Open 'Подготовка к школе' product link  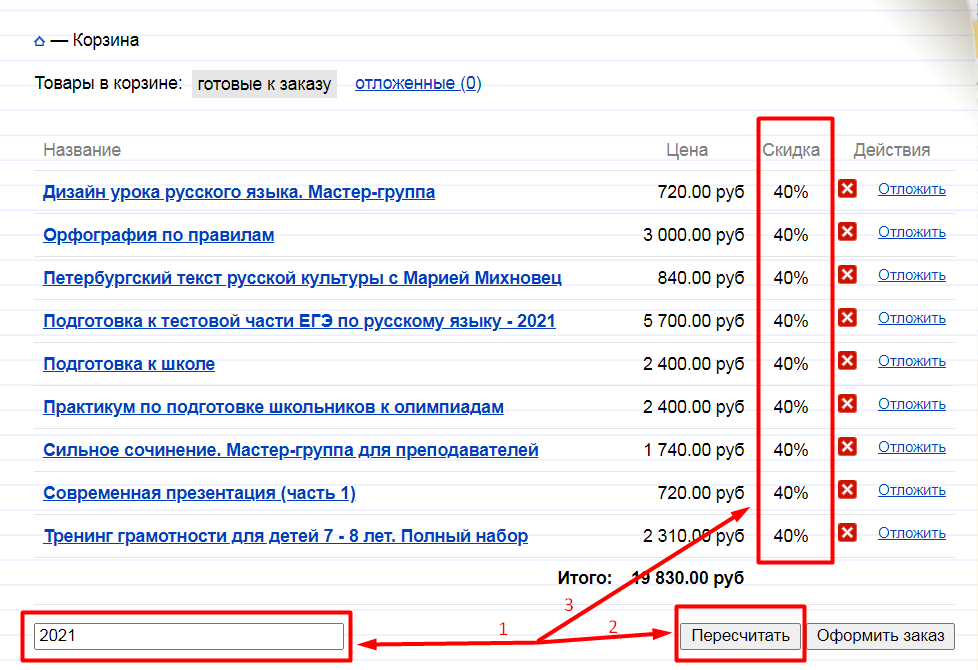(x=129, y=364)
